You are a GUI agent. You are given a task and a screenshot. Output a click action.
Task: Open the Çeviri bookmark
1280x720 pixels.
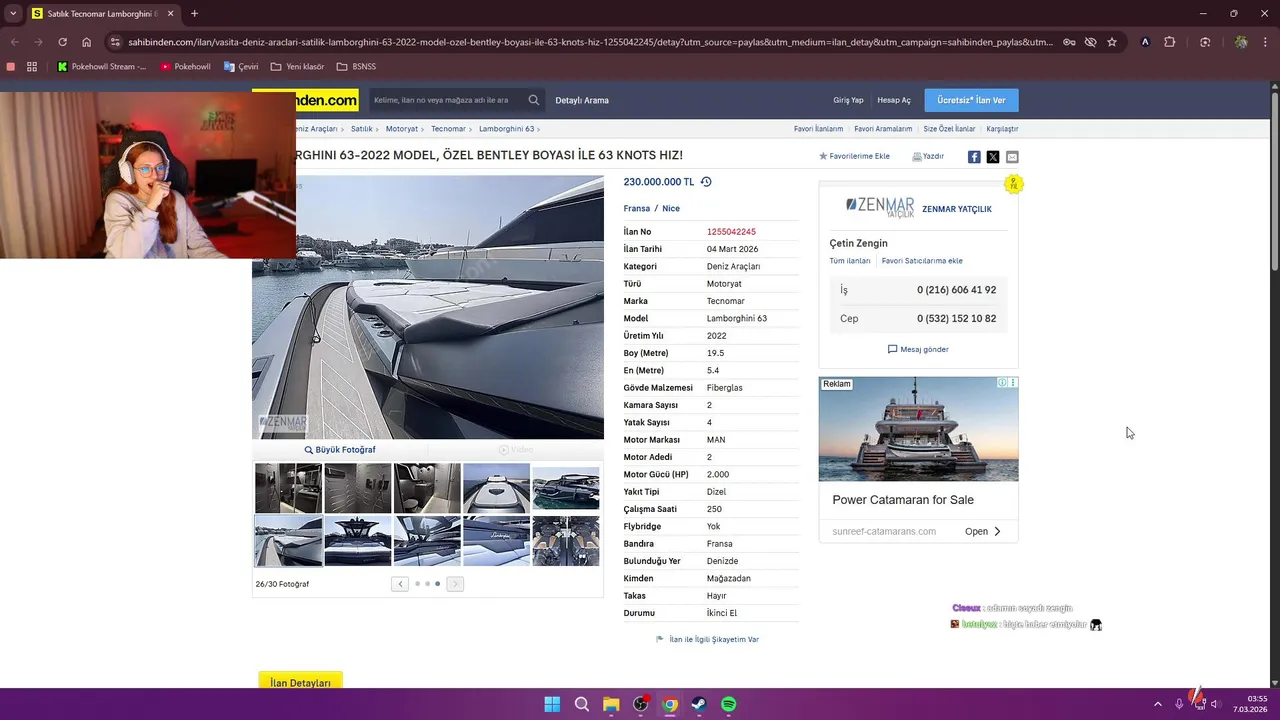point(241,67)
